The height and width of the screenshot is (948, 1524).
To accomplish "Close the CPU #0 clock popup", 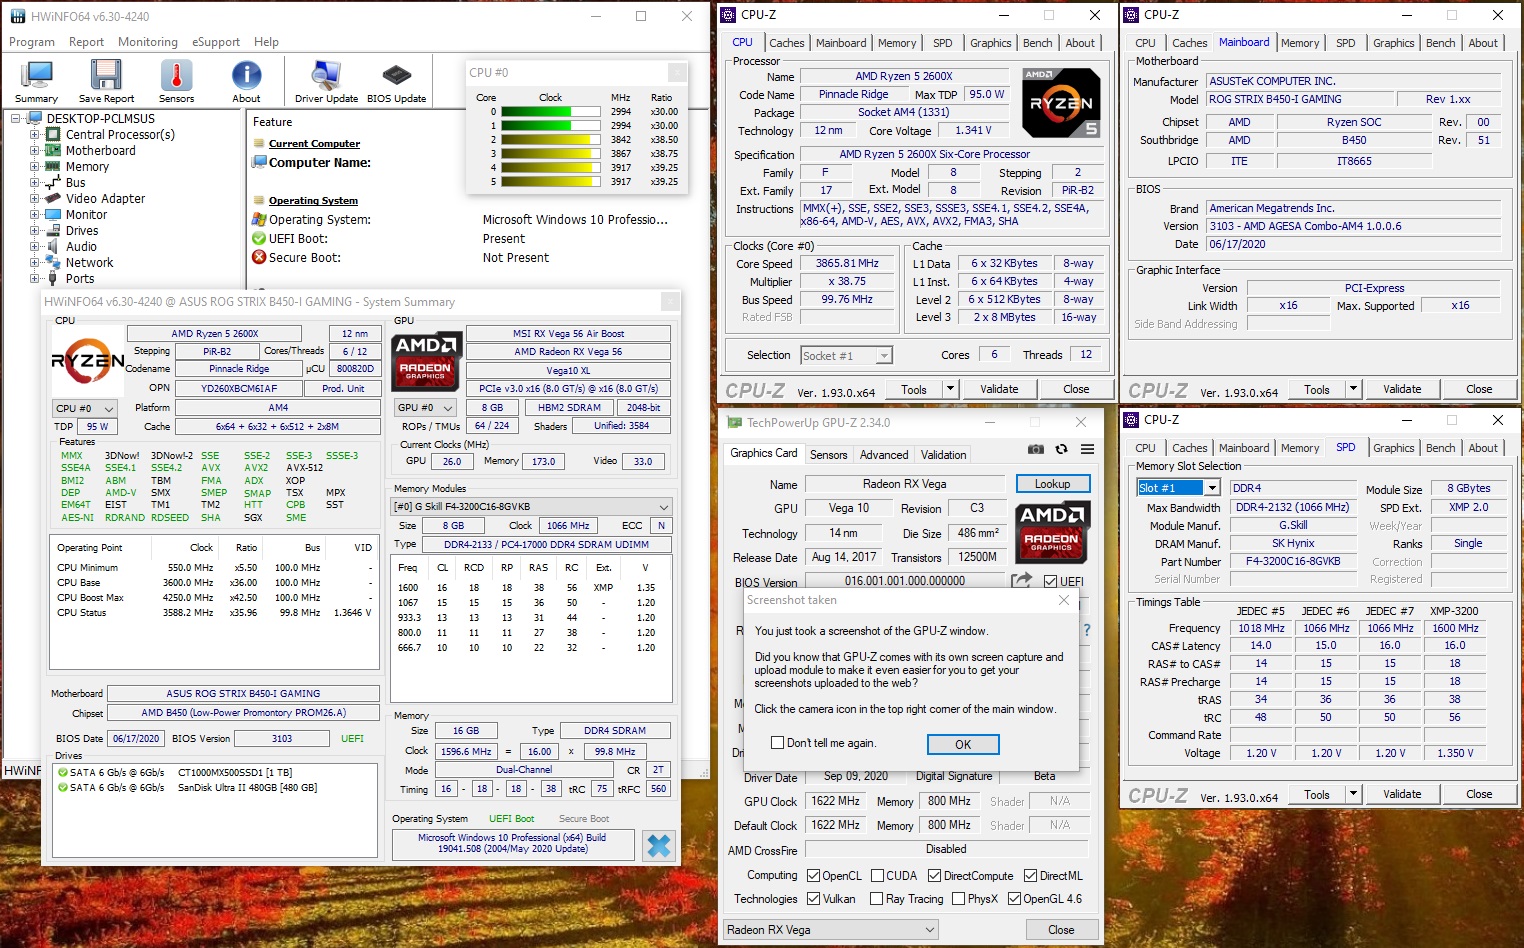I will tap(676, 72).
